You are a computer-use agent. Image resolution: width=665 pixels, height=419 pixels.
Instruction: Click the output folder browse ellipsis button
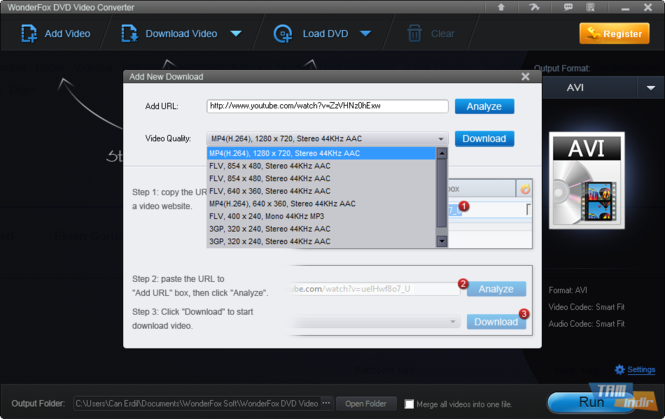tap(326, 403)
